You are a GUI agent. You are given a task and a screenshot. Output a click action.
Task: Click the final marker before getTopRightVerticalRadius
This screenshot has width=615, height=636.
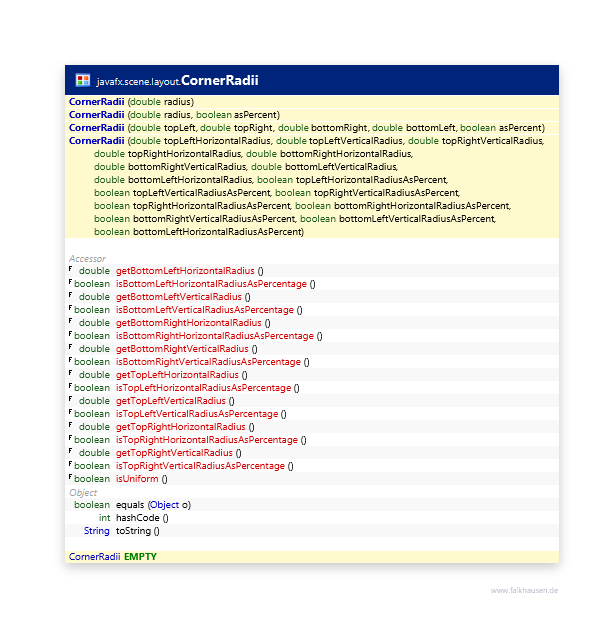(x=70, y=452)
